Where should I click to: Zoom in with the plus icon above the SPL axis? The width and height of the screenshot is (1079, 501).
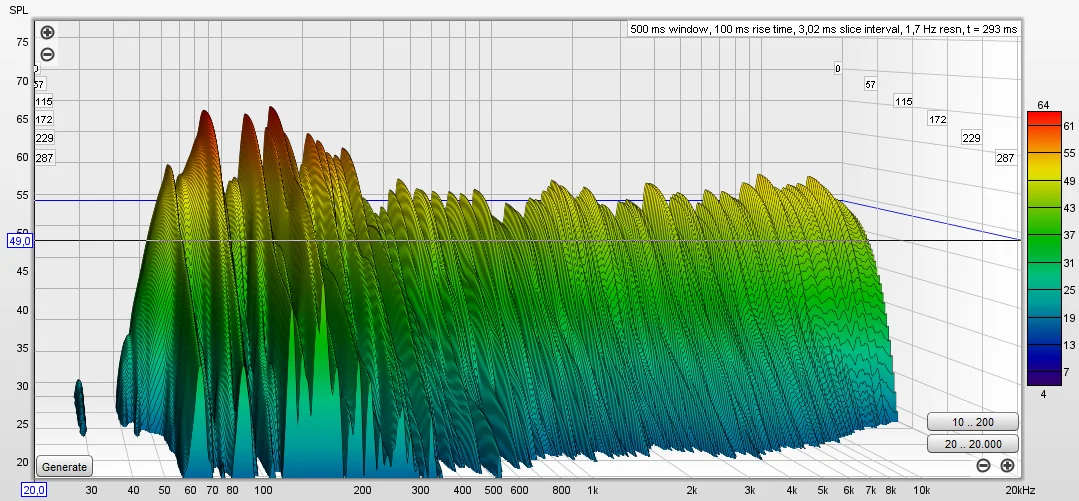tap(47, 32)
